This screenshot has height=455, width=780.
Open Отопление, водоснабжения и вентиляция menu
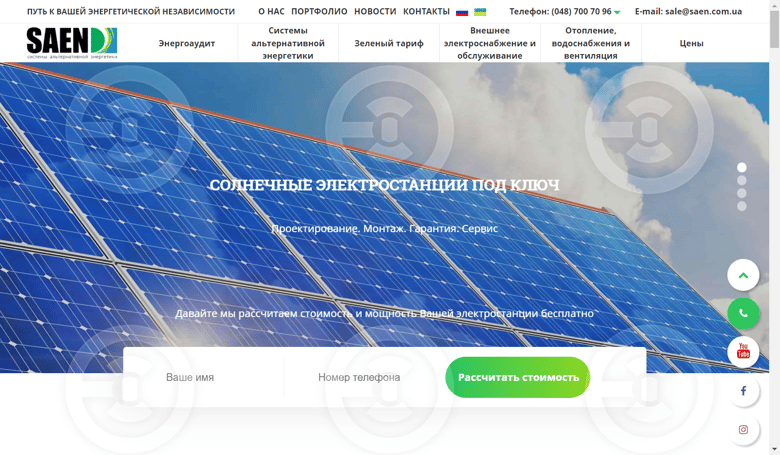coord(591,43)
